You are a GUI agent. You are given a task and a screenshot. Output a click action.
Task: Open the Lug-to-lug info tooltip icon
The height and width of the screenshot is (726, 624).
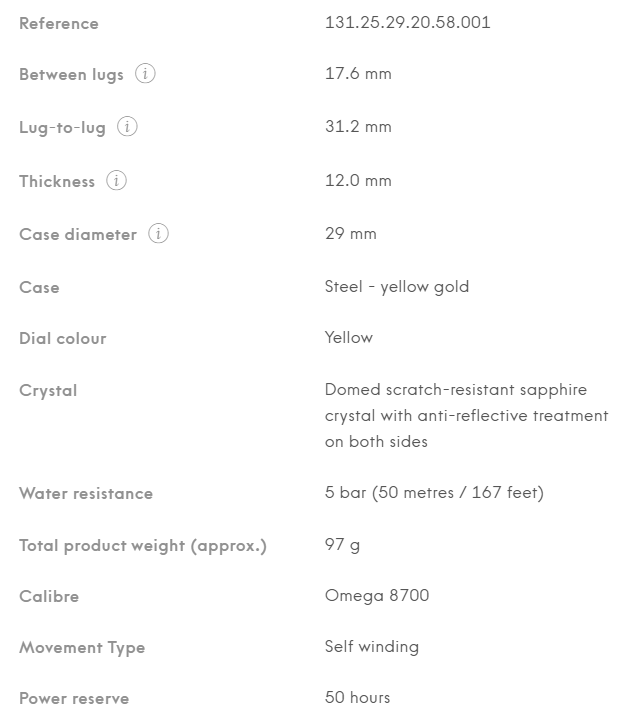coord(127,127)
